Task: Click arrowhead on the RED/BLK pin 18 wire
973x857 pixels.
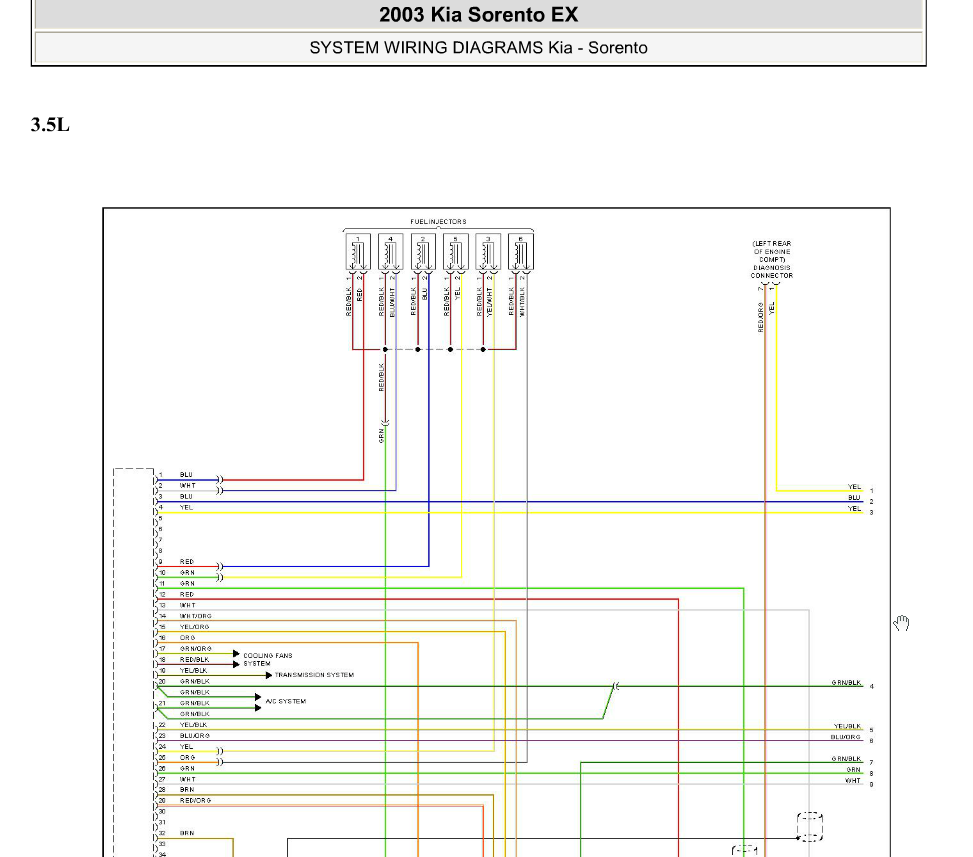Action: click(x=236, y=664)
